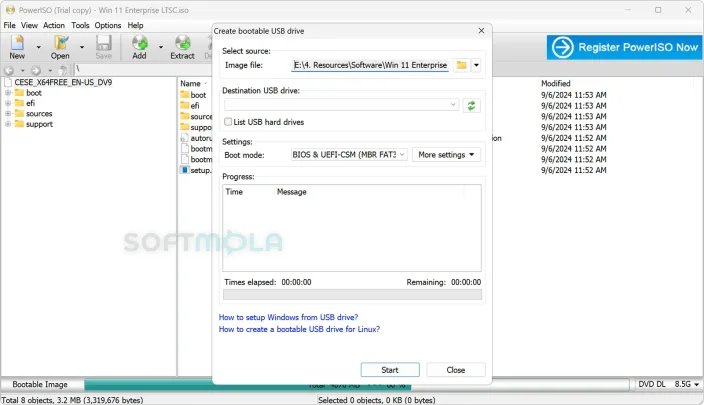Expand the boot folder in tree

click(x=8, y=93)
